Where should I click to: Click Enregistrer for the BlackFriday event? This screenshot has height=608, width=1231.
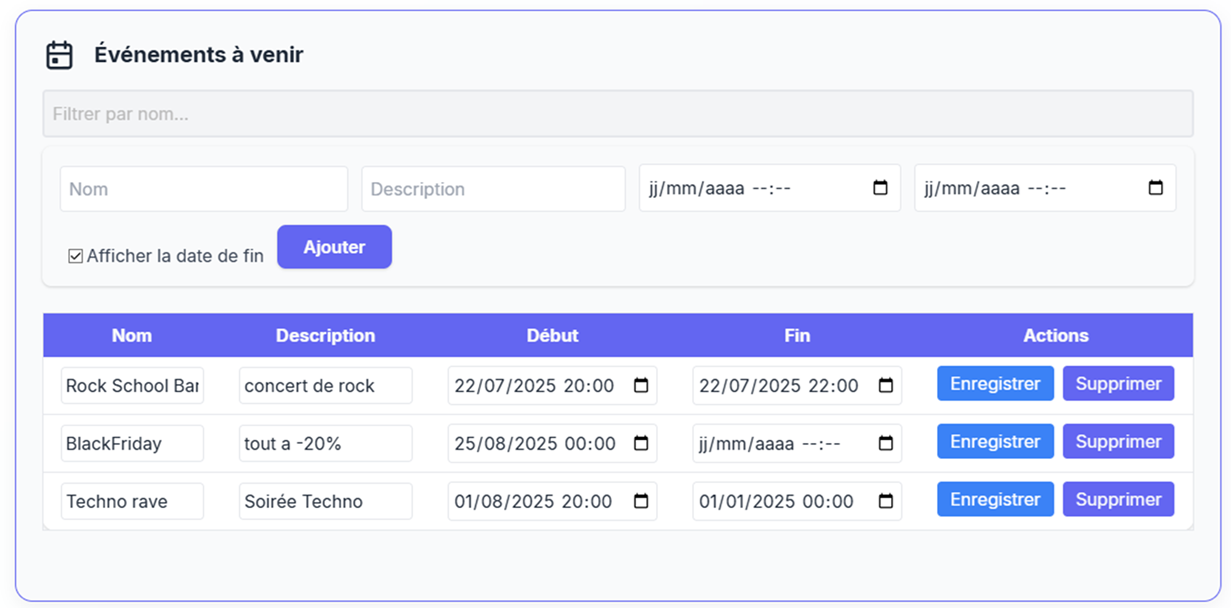pyautogui.click(x=995, y=441)
